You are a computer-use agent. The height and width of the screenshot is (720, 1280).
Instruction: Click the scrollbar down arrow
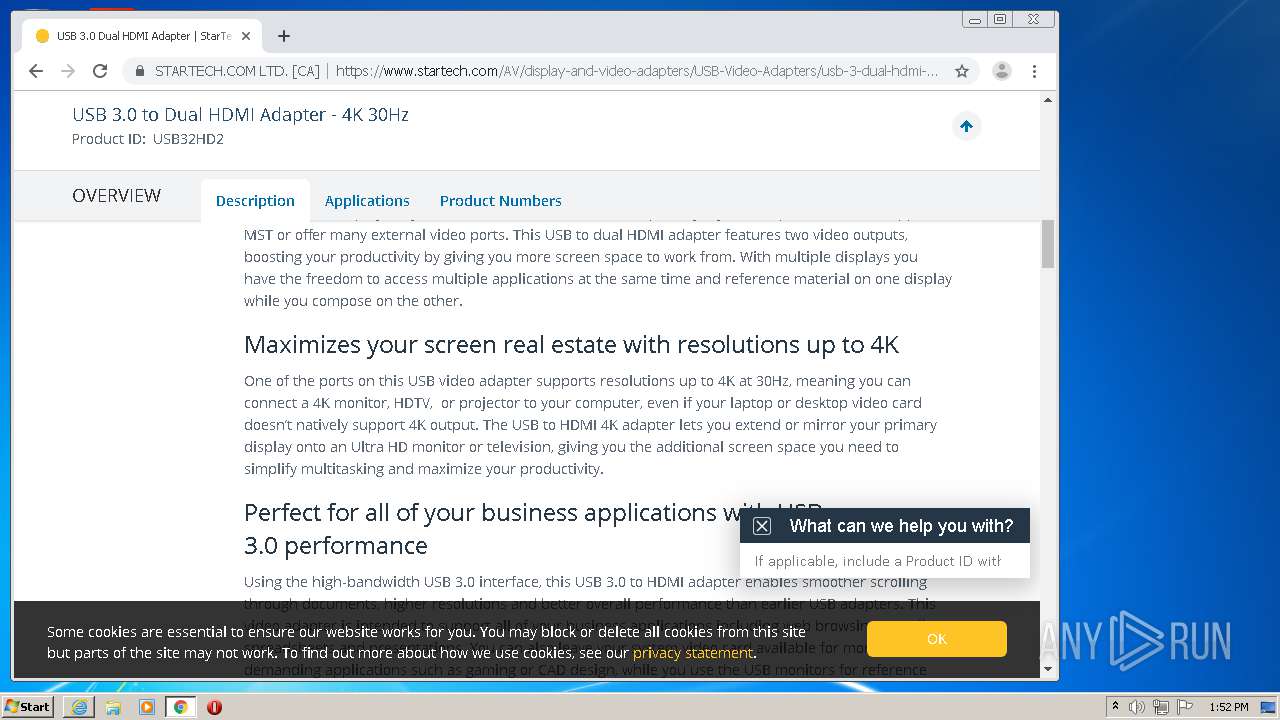pos(1048,669)
